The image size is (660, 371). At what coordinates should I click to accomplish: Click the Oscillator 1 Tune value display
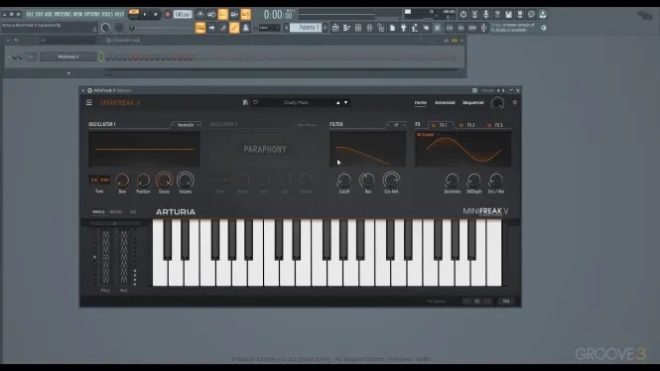point(99,180)
